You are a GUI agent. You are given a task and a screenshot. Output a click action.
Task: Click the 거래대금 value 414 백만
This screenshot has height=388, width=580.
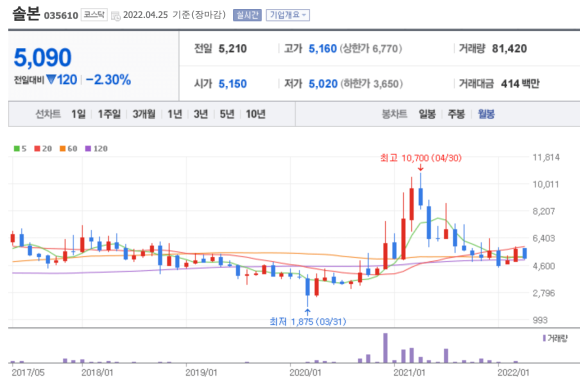point(520,84)
